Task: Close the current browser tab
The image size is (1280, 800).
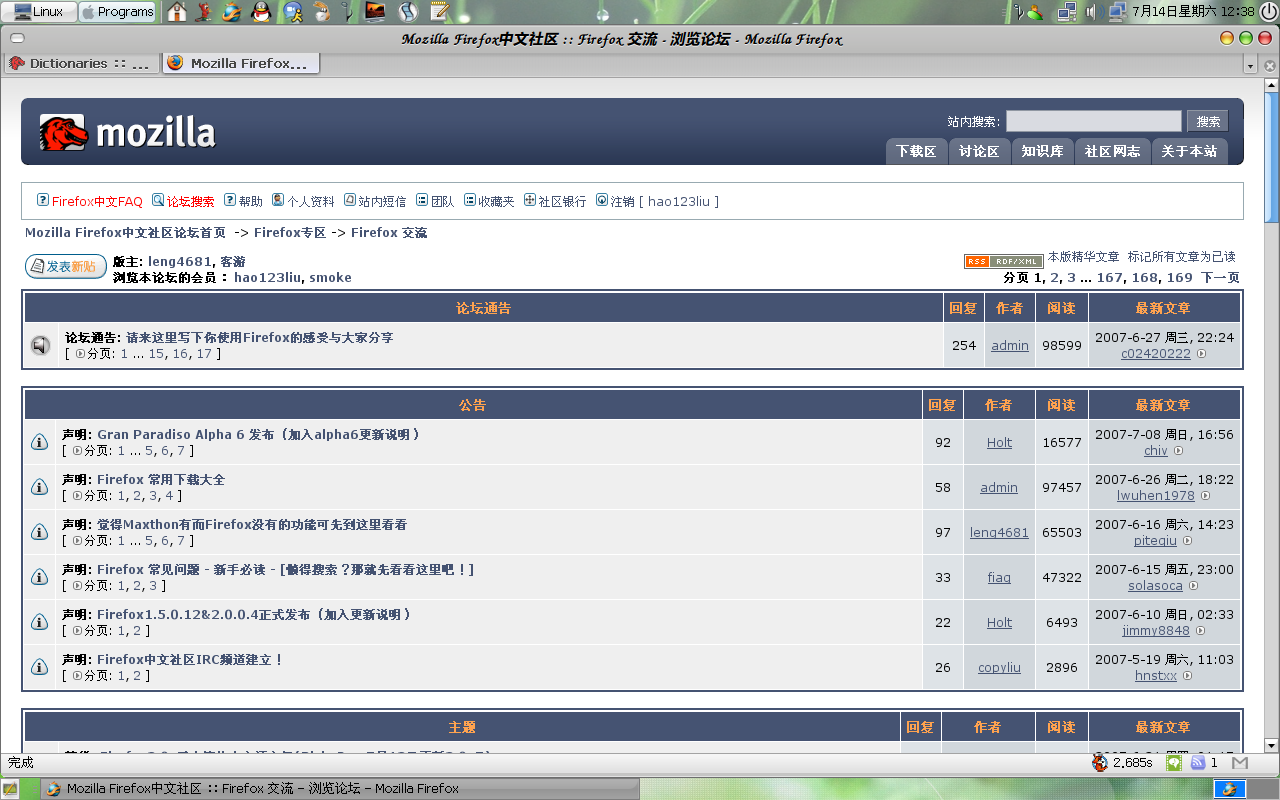Action: (x=1270, y=64)
